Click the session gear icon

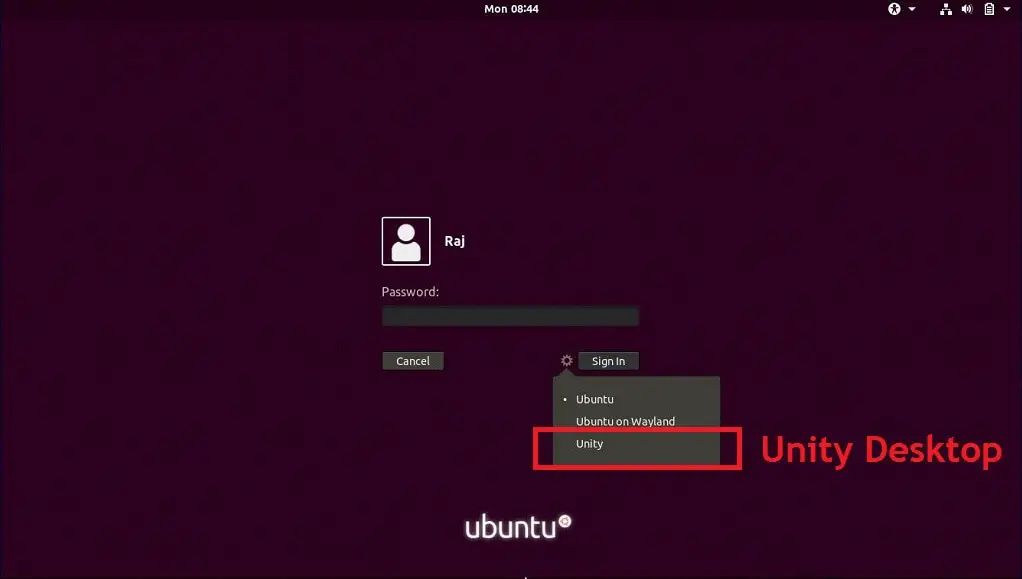pos(566,361)
